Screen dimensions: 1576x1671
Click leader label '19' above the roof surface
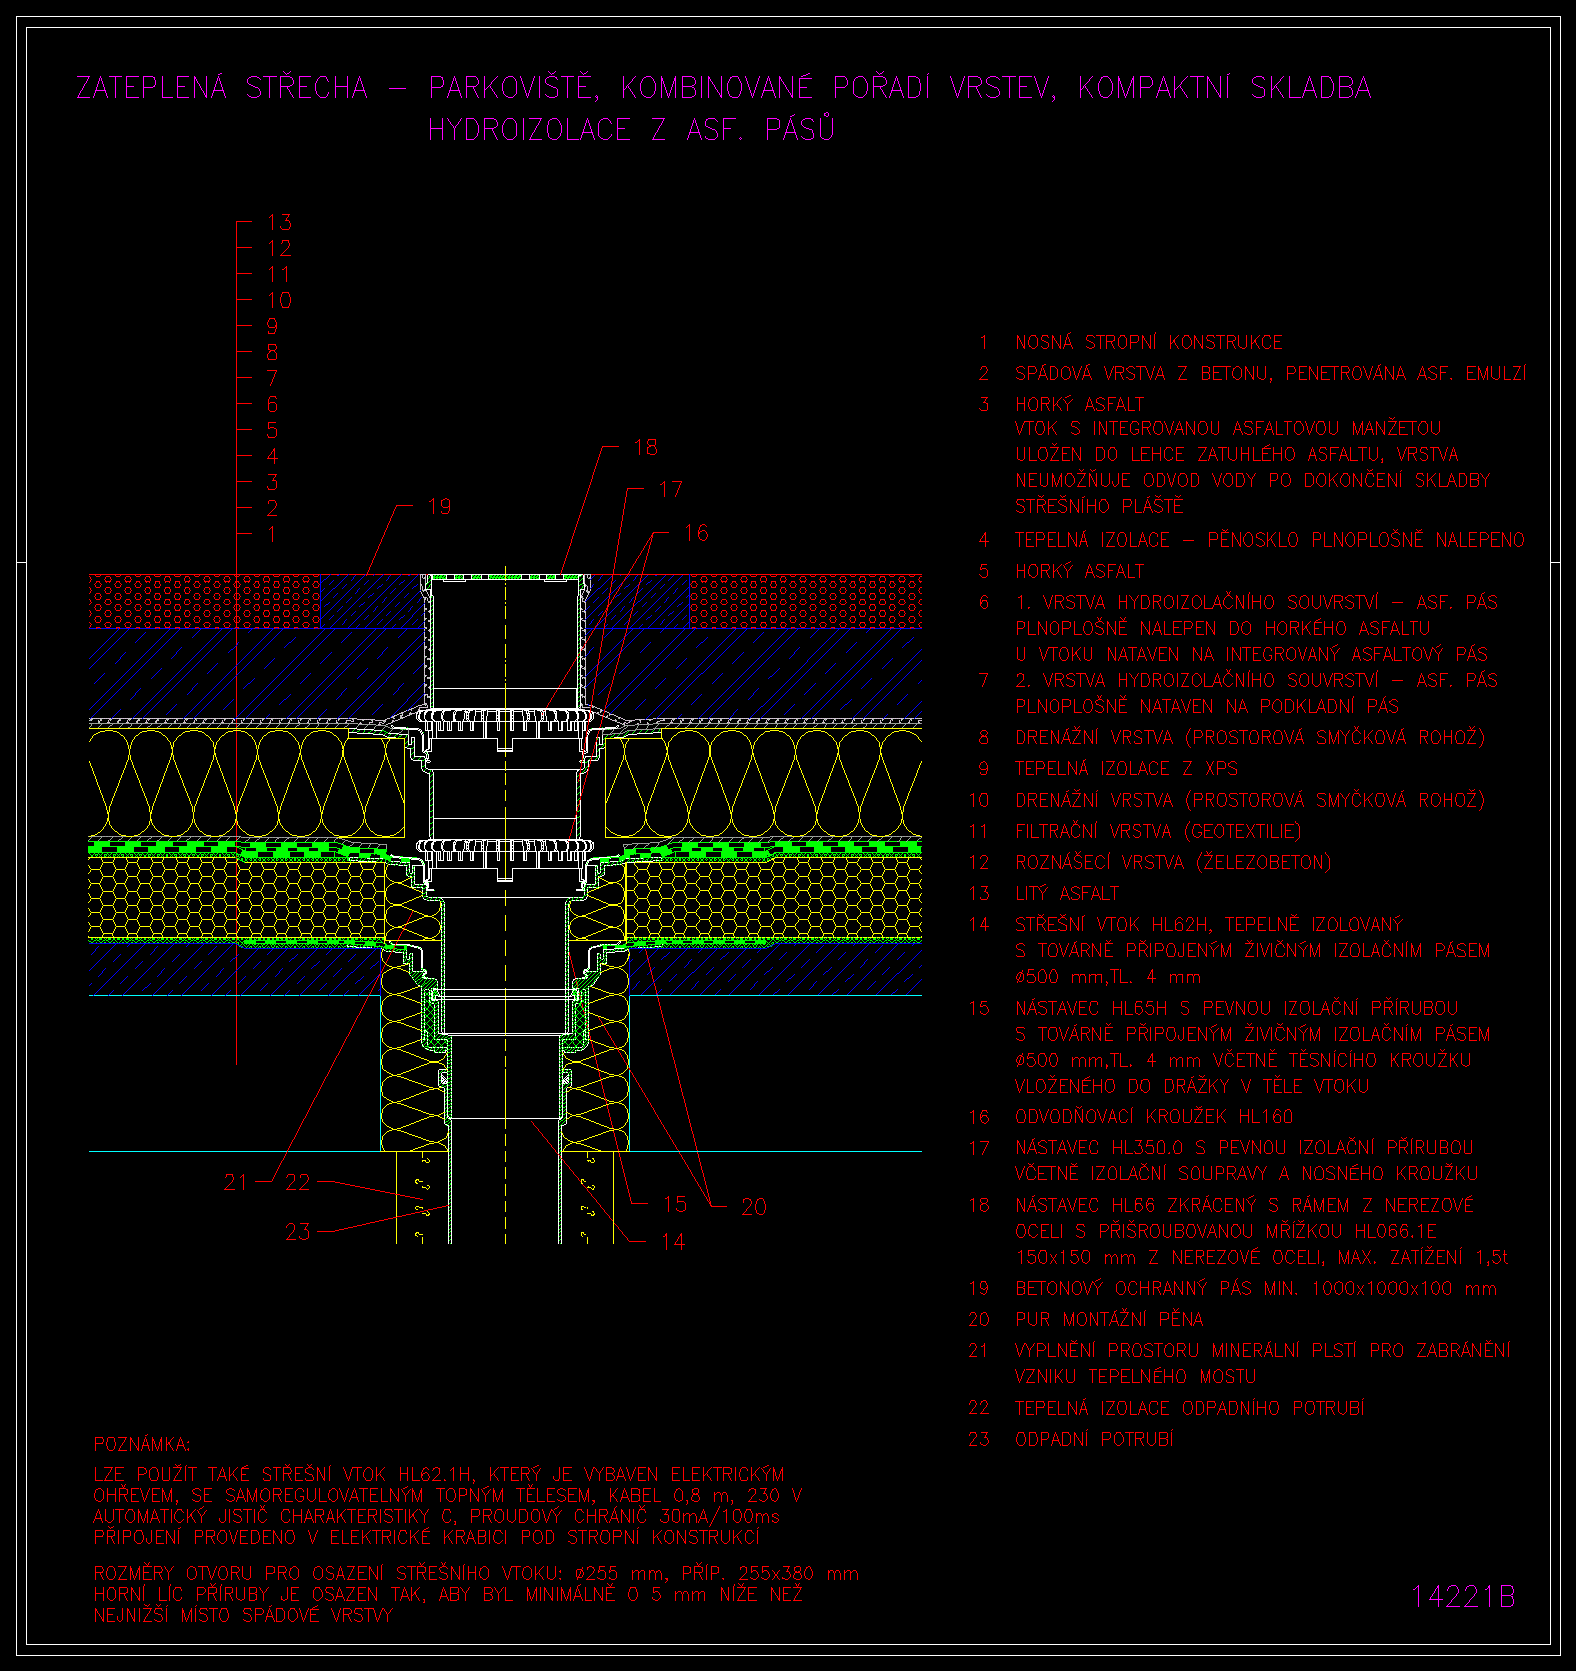[x=439, y=507]
